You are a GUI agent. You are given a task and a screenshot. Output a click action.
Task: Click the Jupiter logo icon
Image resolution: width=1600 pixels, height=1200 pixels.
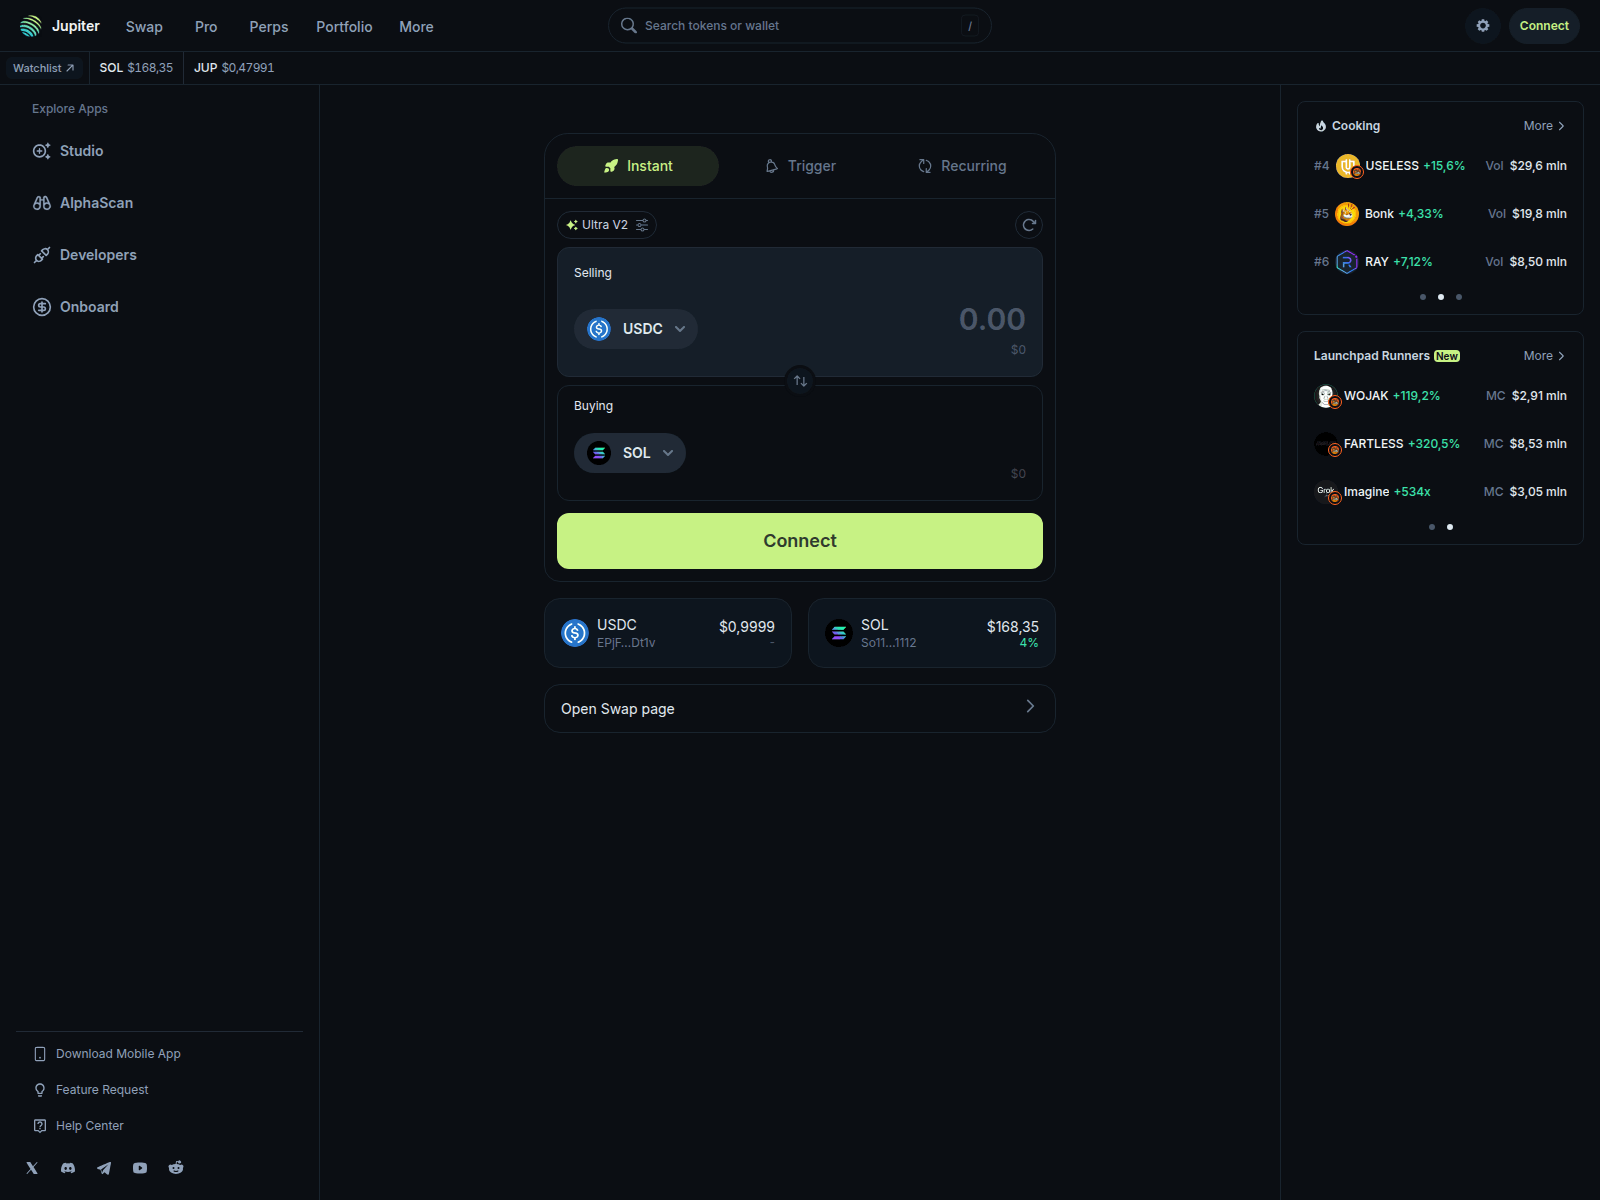click(31, 26)
